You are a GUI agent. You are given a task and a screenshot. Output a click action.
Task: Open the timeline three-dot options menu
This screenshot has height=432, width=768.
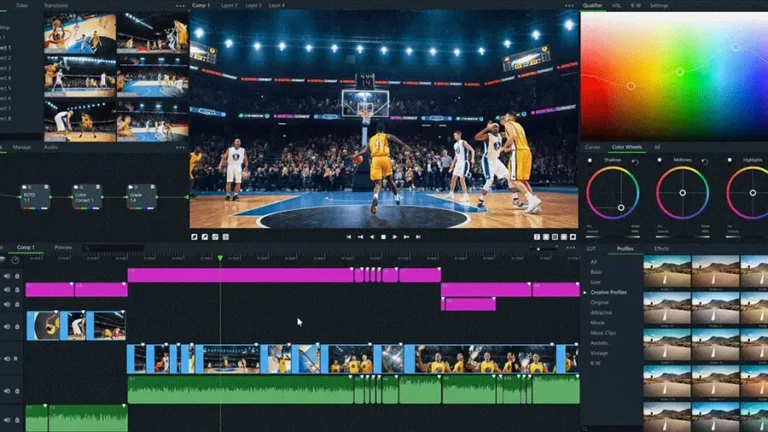[x=571, y=248]
